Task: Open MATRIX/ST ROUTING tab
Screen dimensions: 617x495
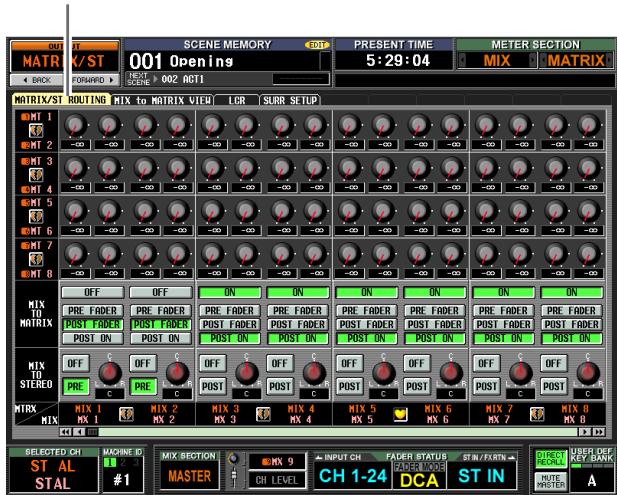Action: pos(61,100)
